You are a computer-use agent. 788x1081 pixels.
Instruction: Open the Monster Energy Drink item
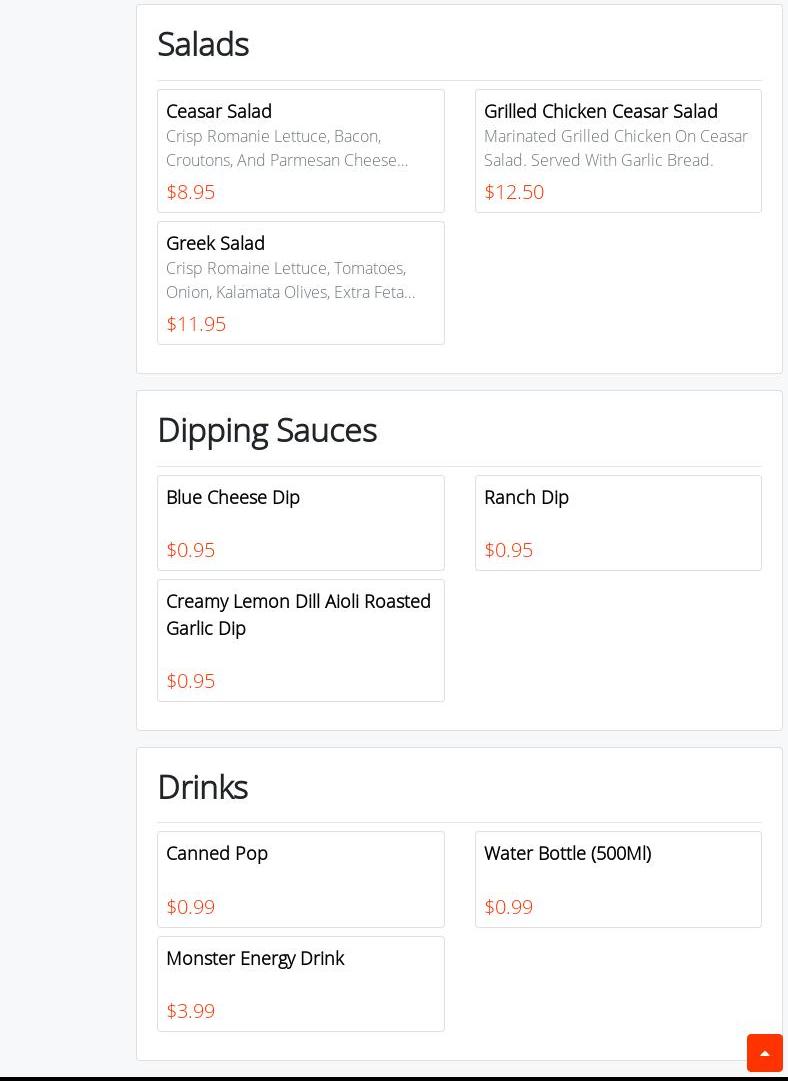click(x=255, y=958)
